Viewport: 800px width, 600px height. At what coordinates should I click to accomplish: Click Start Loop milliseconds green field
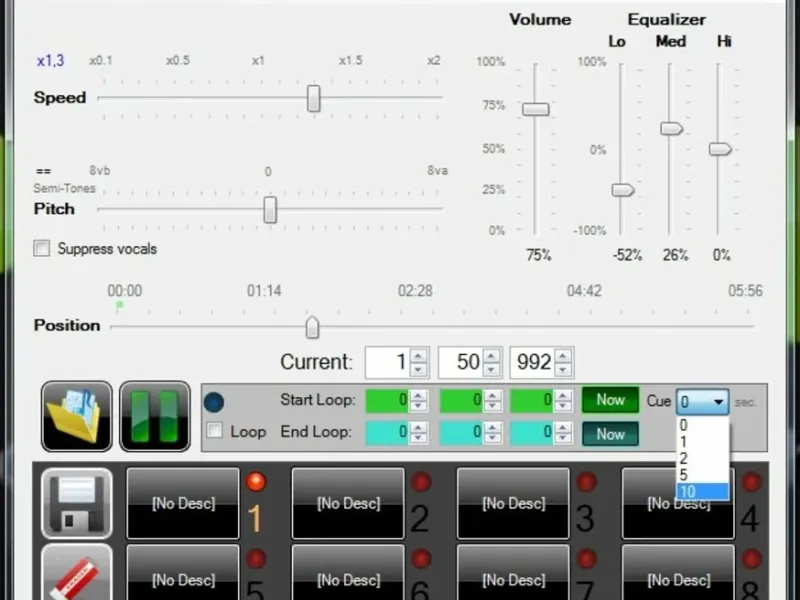coord(532,400)
